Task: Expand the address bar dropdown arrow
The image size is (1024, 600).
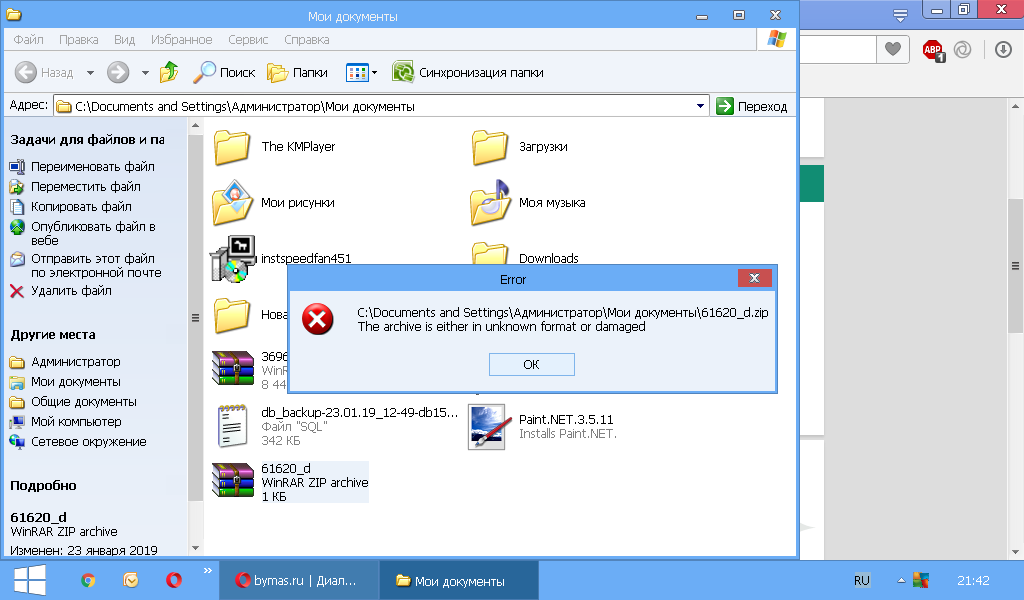Action: click(x=700, y=106)
